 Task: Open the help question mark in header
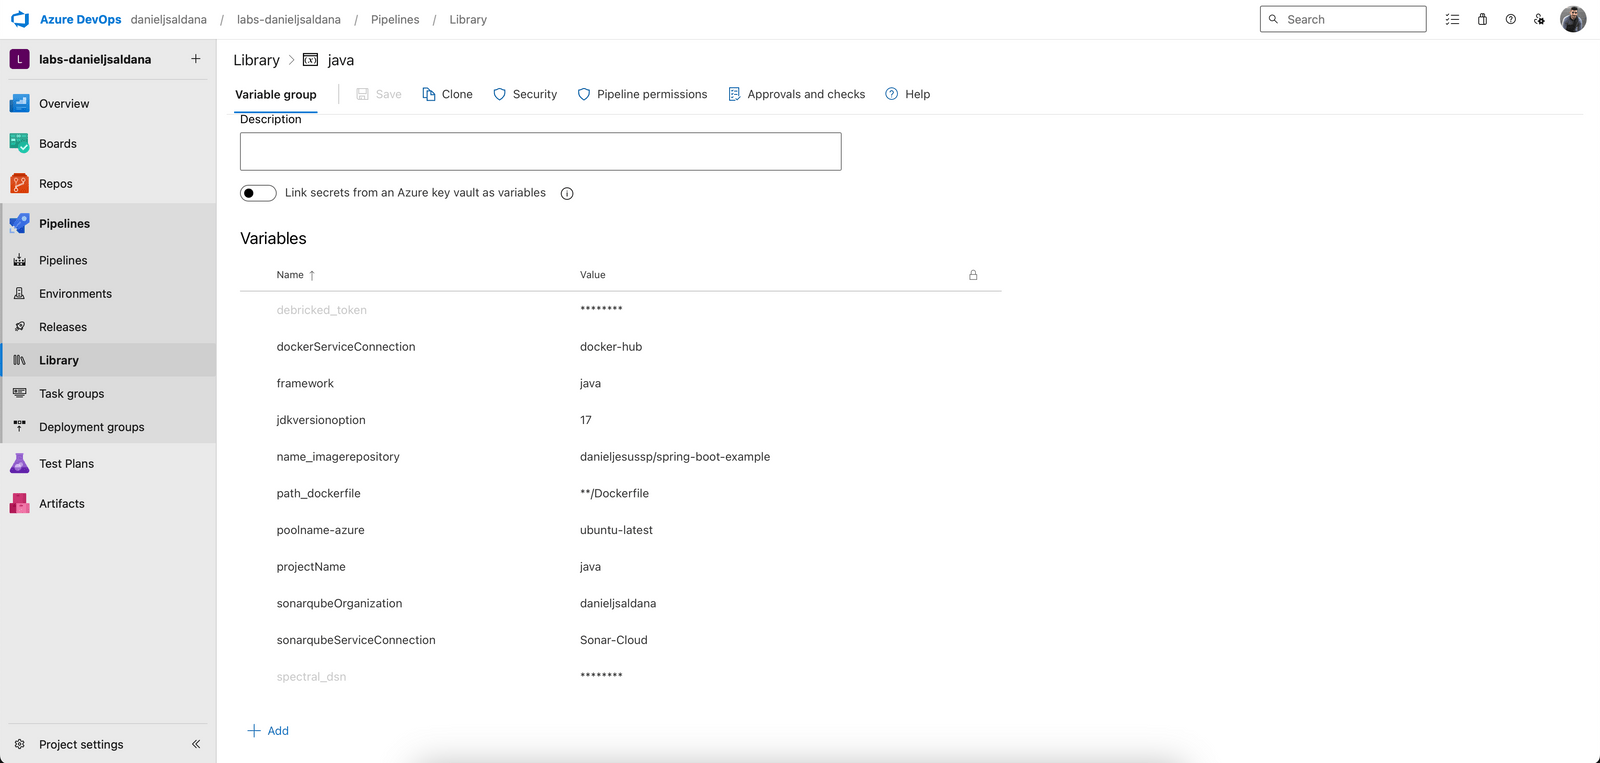click(x=1511, y=19)
